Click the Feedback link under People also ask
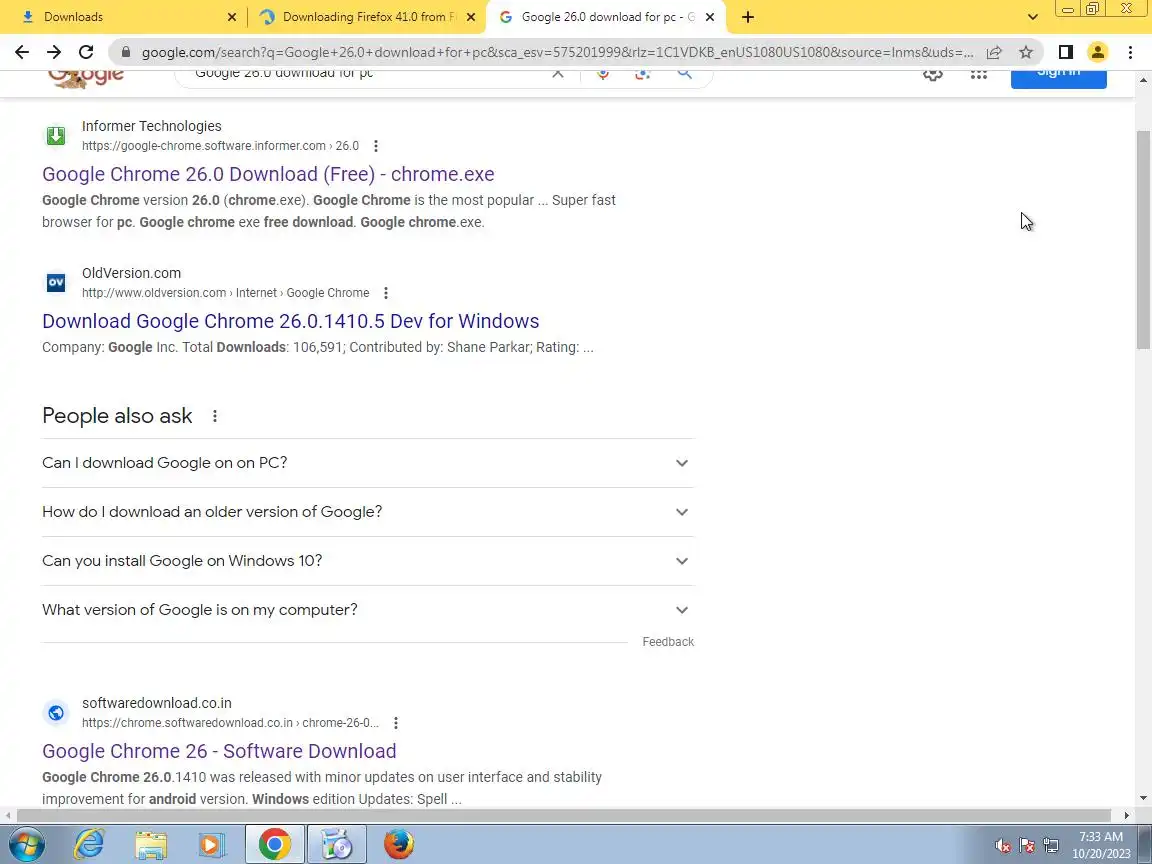Image resolution: width=1152 pixels, height=864 pixels. click(668, 642)
